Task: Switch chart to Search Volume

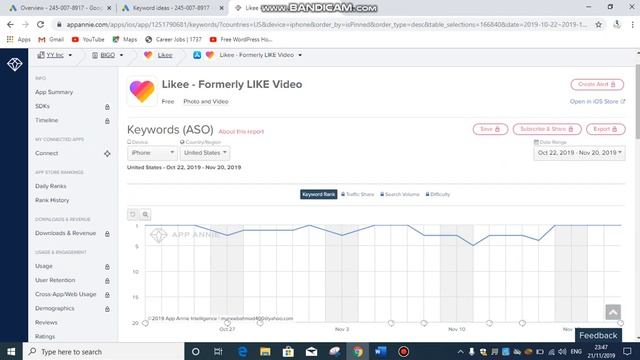Action: click(400, 194)
